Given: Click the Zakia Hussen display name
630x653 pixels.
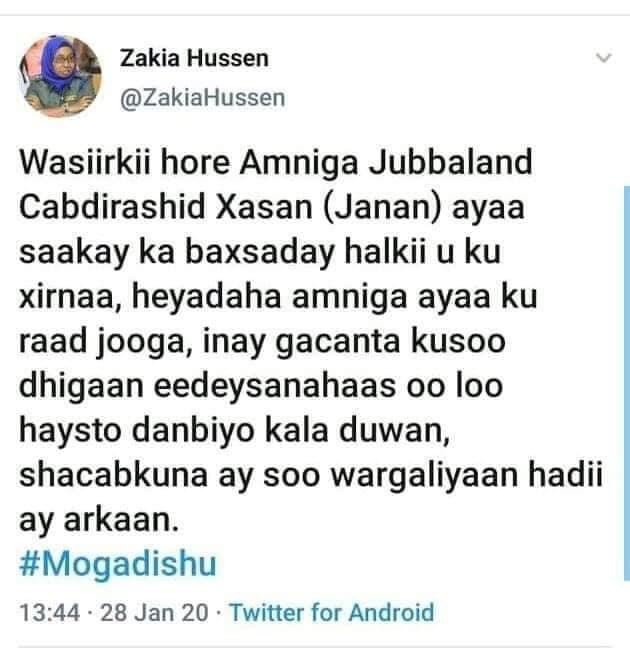Looking at the screenshot, I should [194, 58].
